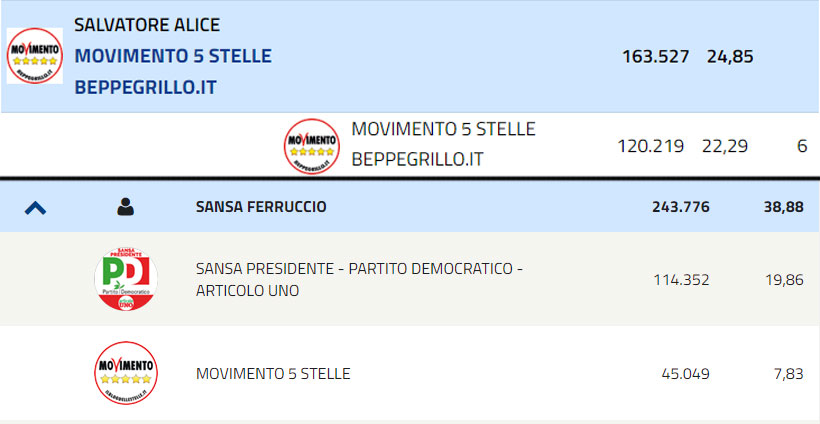
Task: Click the 163.527 vote count
Action: [x=656, y=56]
